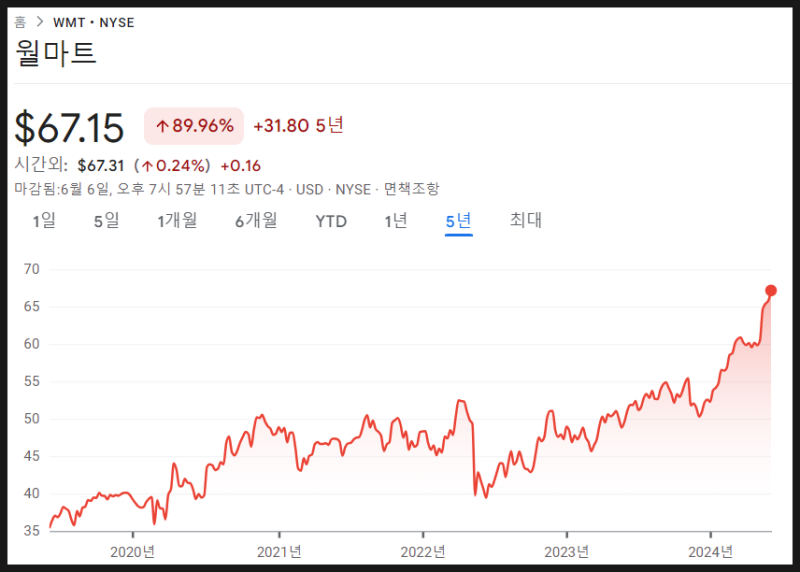The width and height of the screenshot is (800, 572).
Task: Click the 2023년 x-axis label
Action: coord(567,552)
